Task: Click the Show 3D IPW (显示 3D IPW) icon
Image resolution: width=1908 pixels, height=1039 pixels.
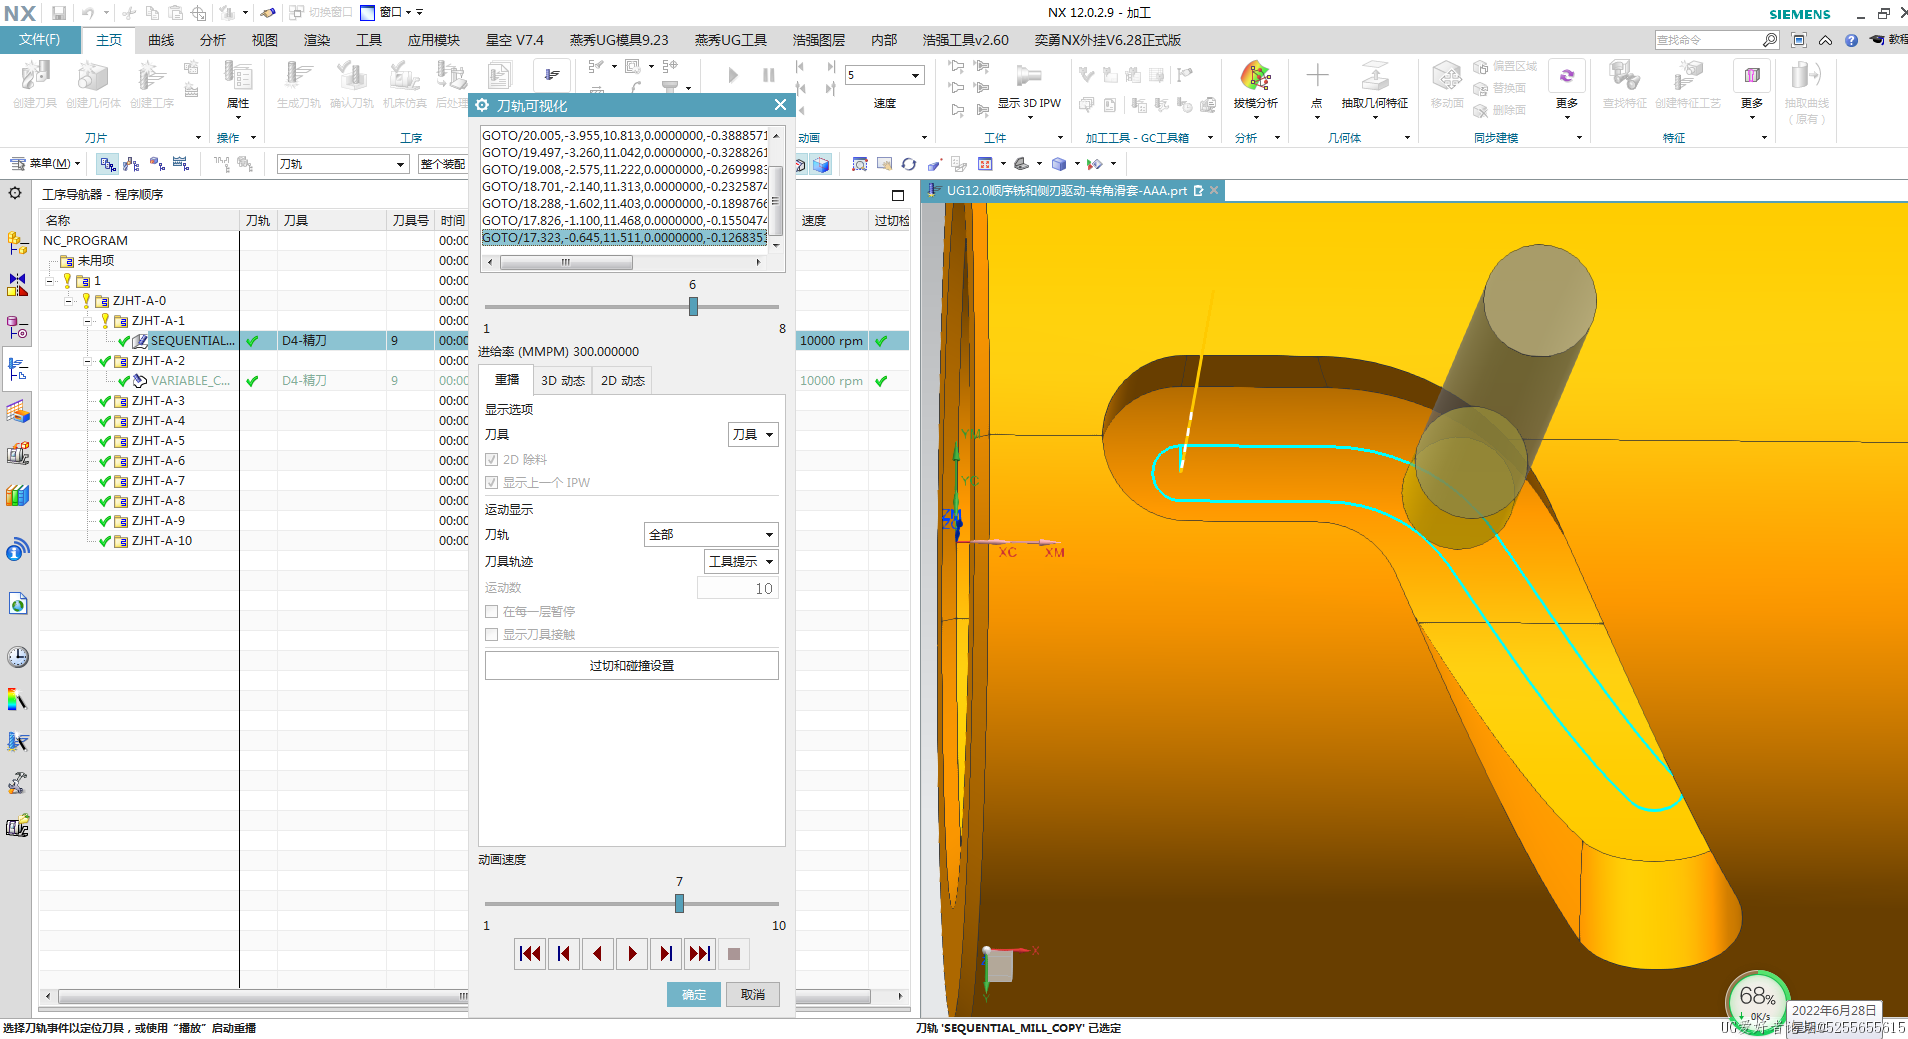Action: pyautogui.click(x=1028, y=77)
